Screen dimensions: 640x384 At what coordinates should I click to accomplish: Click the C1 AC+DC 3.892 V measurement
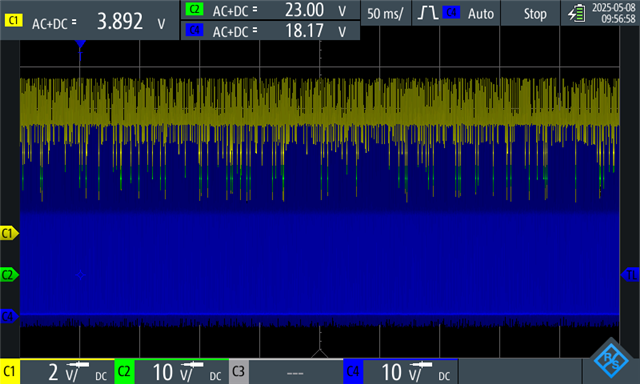click(x=89, y=21)
